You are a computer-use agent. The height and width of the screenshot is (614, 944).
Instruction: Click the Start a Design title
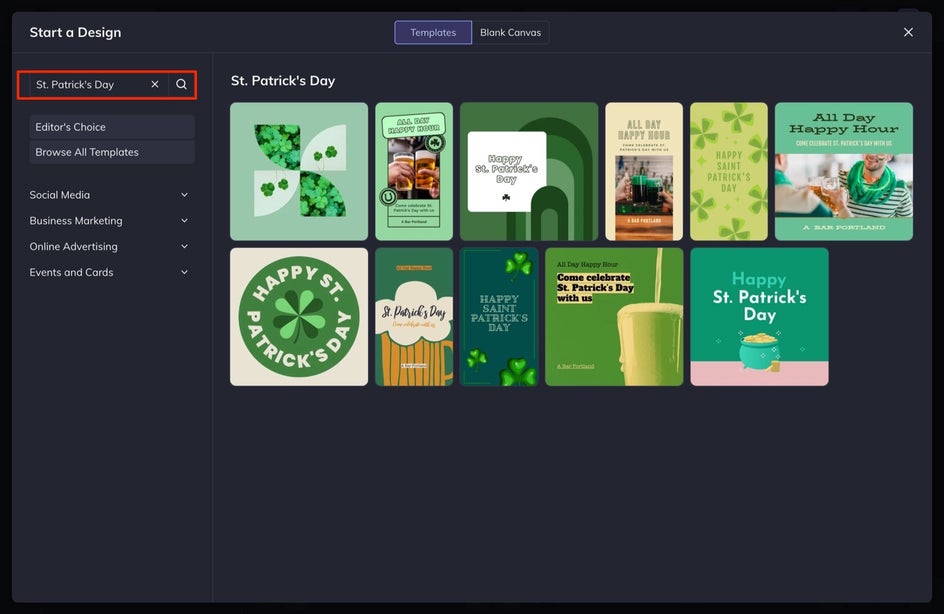[75, 33]
